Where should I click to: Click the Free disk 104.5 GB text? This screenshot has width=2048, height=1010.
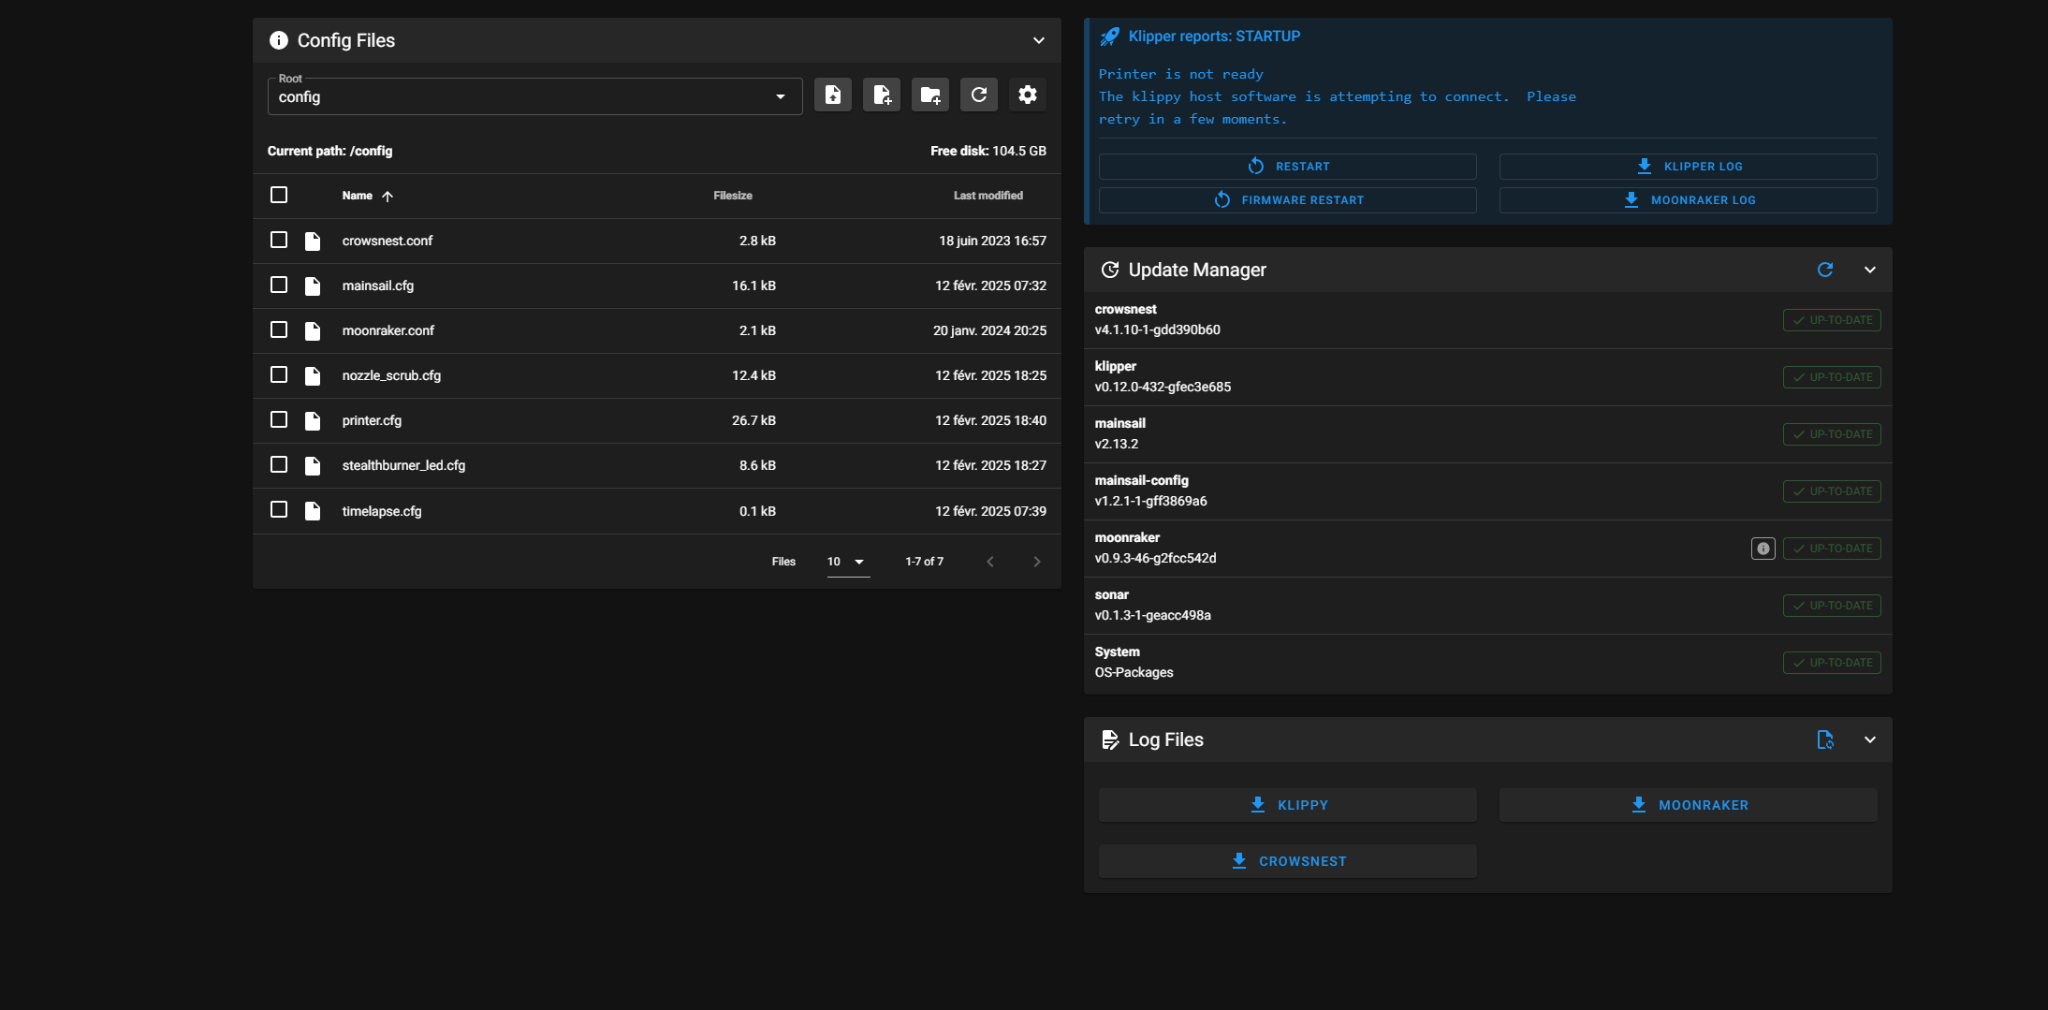(988, 151)
